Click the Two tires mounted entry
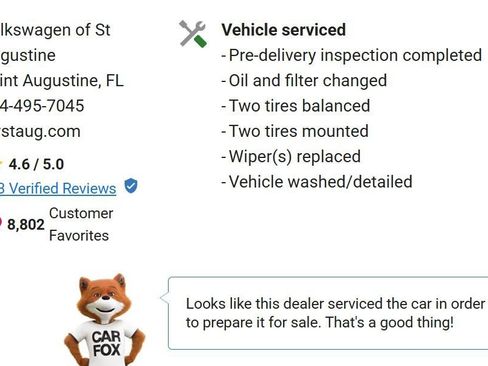Viewport: 488px width, 366px height. [x=295, y=131]
